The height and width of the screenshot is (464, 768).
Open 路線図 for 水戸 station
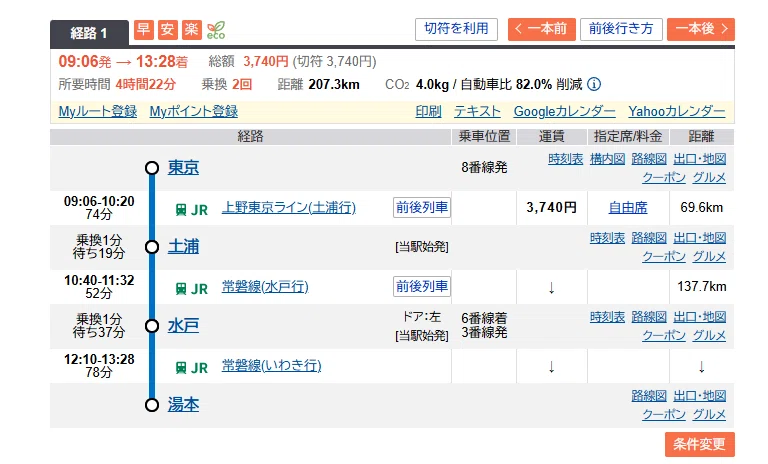[649, 317]
